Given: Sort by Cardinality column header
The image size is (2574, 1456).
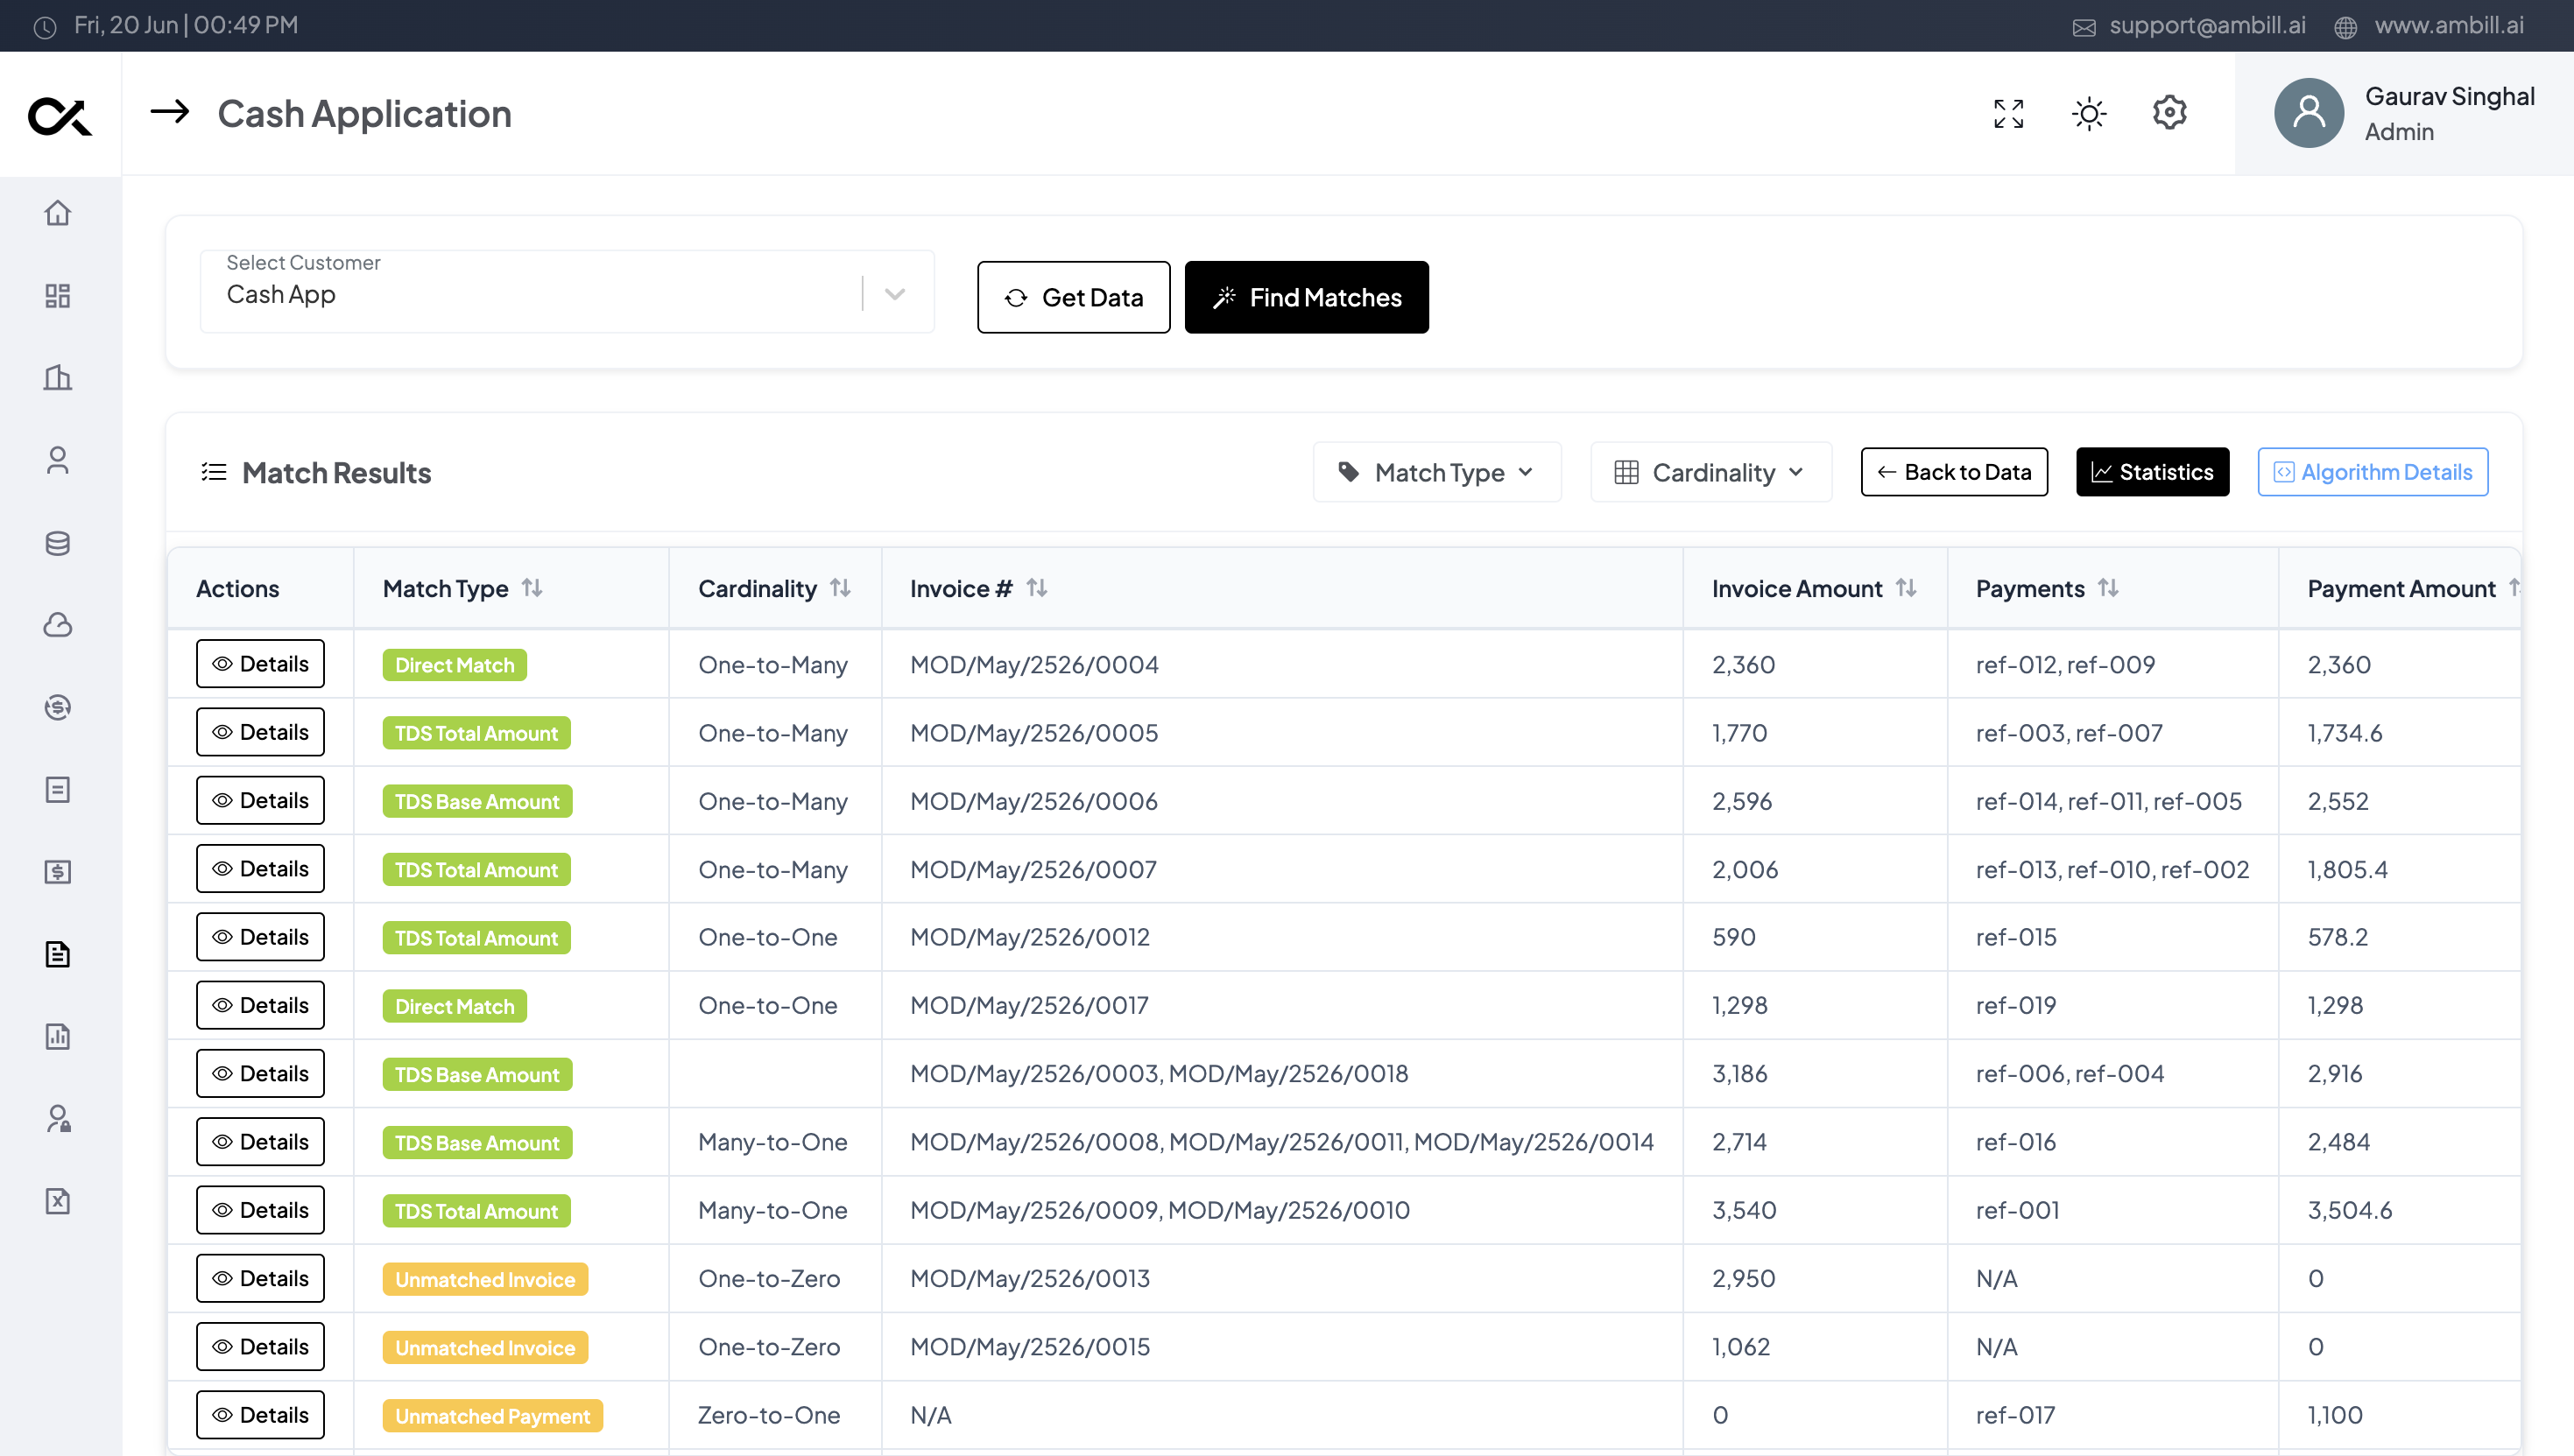Looking at the screenshot, I should pyautogui.click(x=840, y=588).
